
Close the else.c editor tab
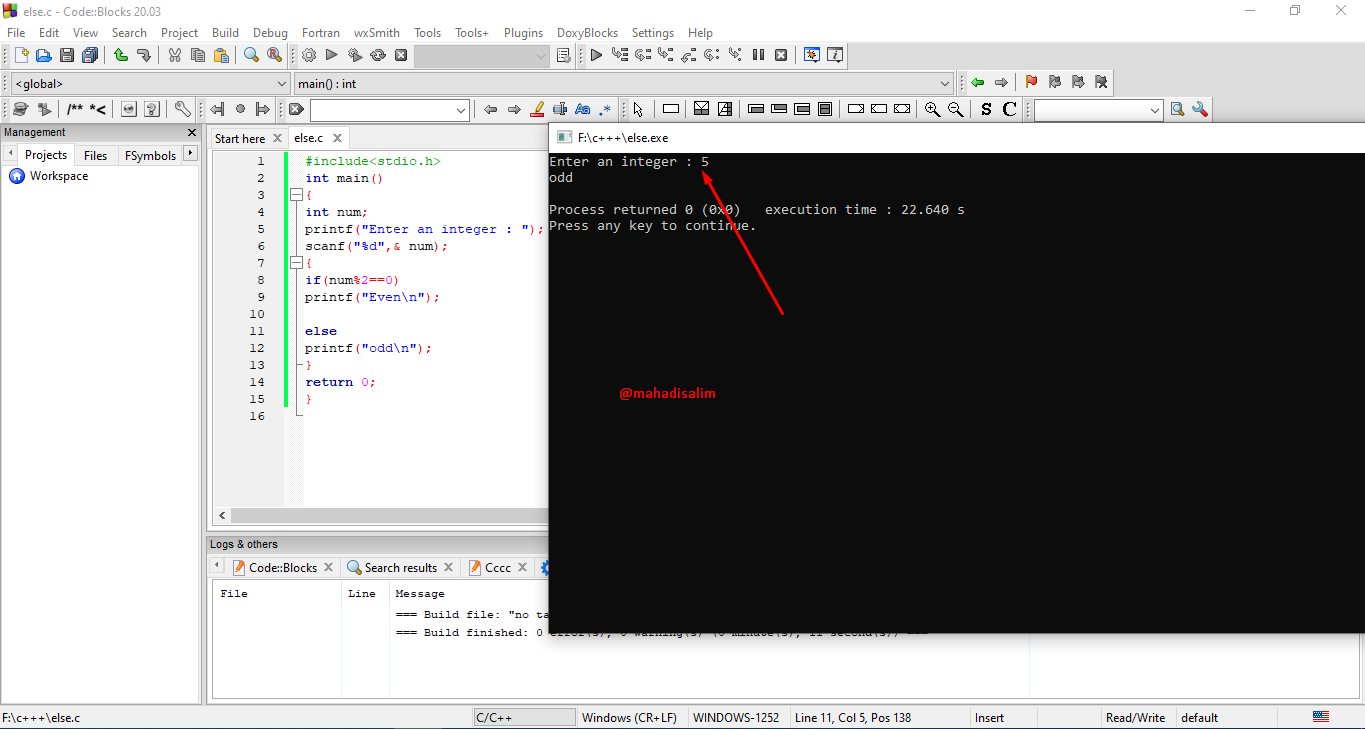338,139
